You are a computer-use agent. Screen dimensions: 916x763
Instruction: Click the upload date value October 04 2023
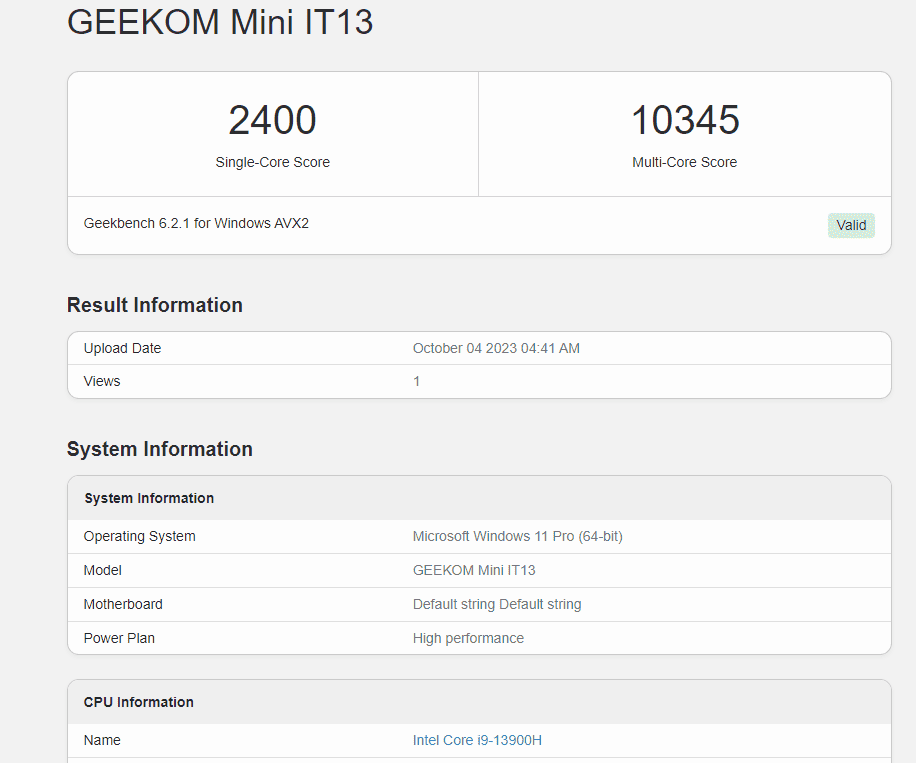coord(496,348)
